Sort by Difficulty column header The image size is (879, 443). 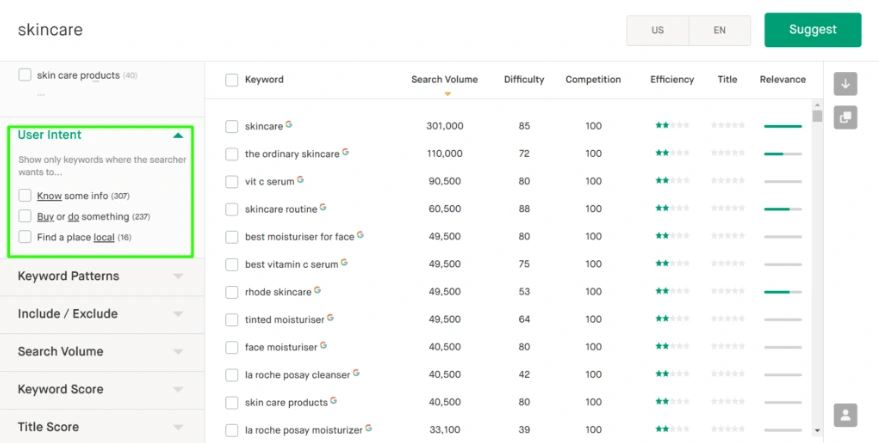pos(524,80)
